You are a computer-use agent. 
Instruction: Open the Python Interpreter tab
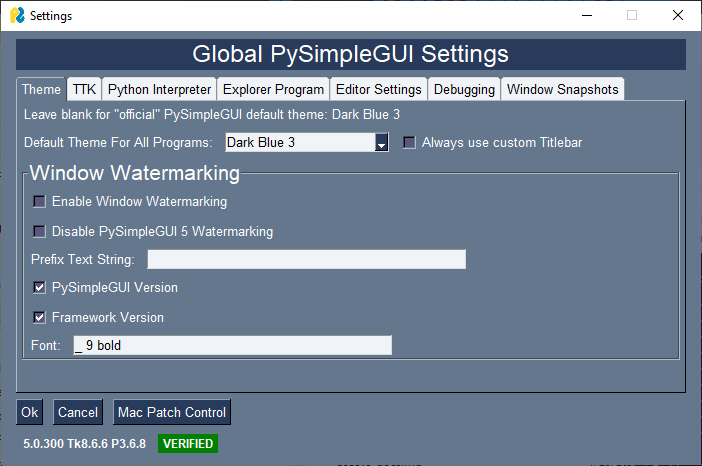click(x=159, y=89)
